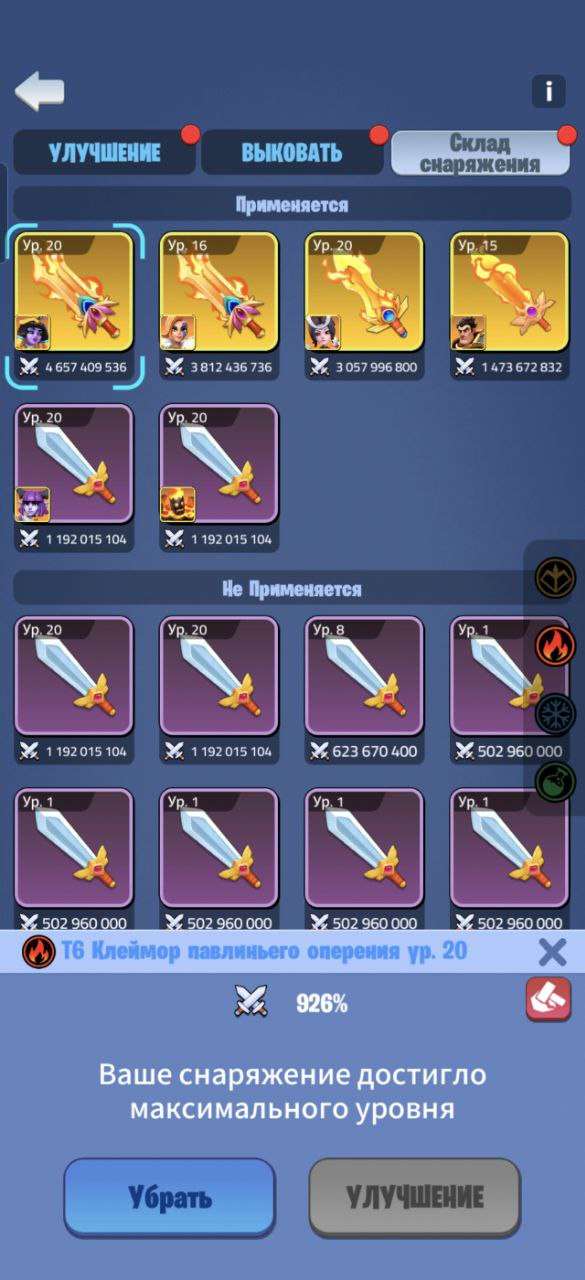
Task: Select the unused level 8 sword
Action: coord(364,690)
